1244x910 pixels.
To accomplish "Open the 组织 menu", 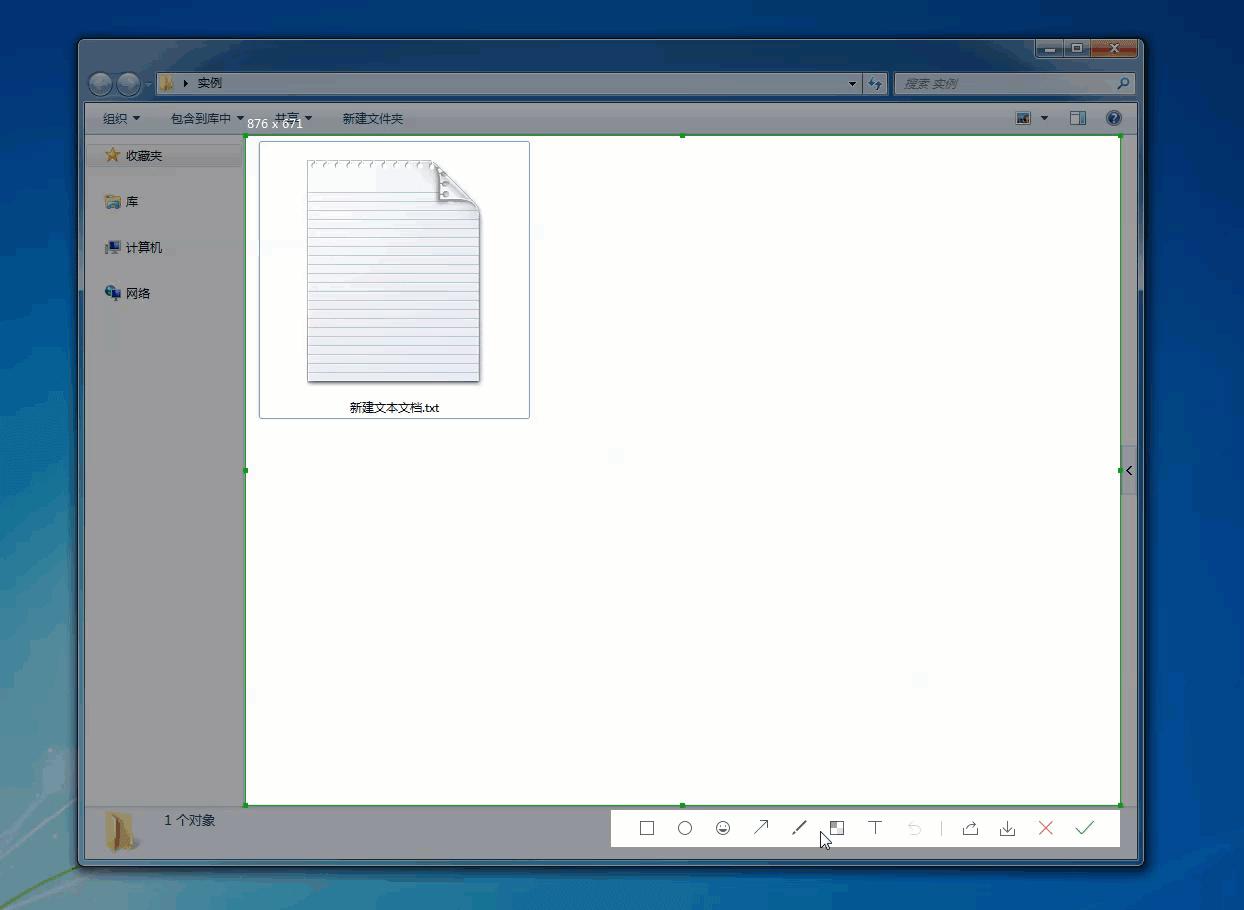I will pyautogui.click(x=121, y=118).
